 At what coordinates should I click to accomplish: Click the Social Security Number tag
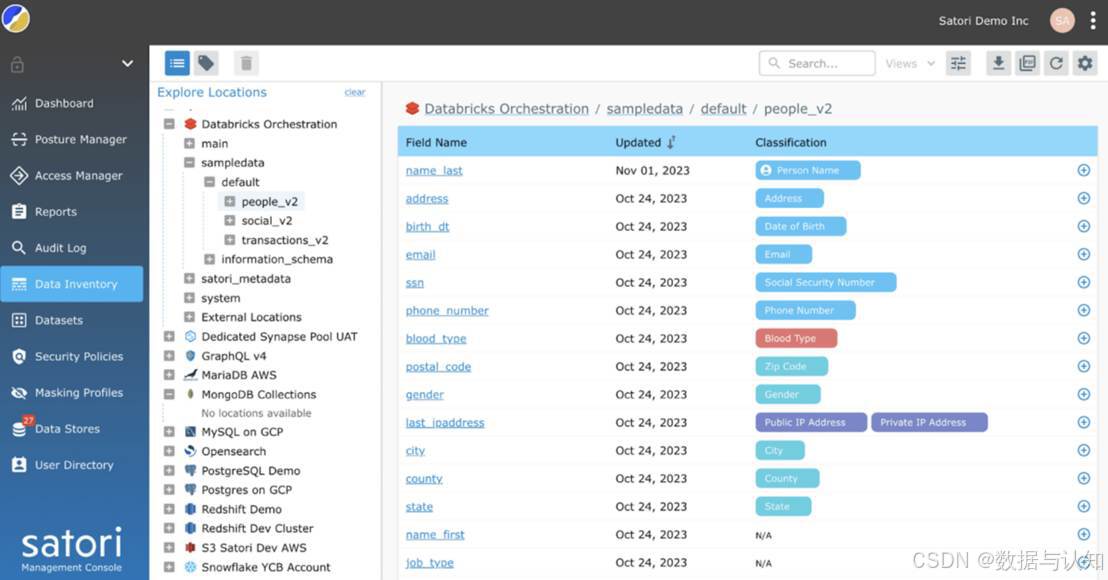[825, 283]
